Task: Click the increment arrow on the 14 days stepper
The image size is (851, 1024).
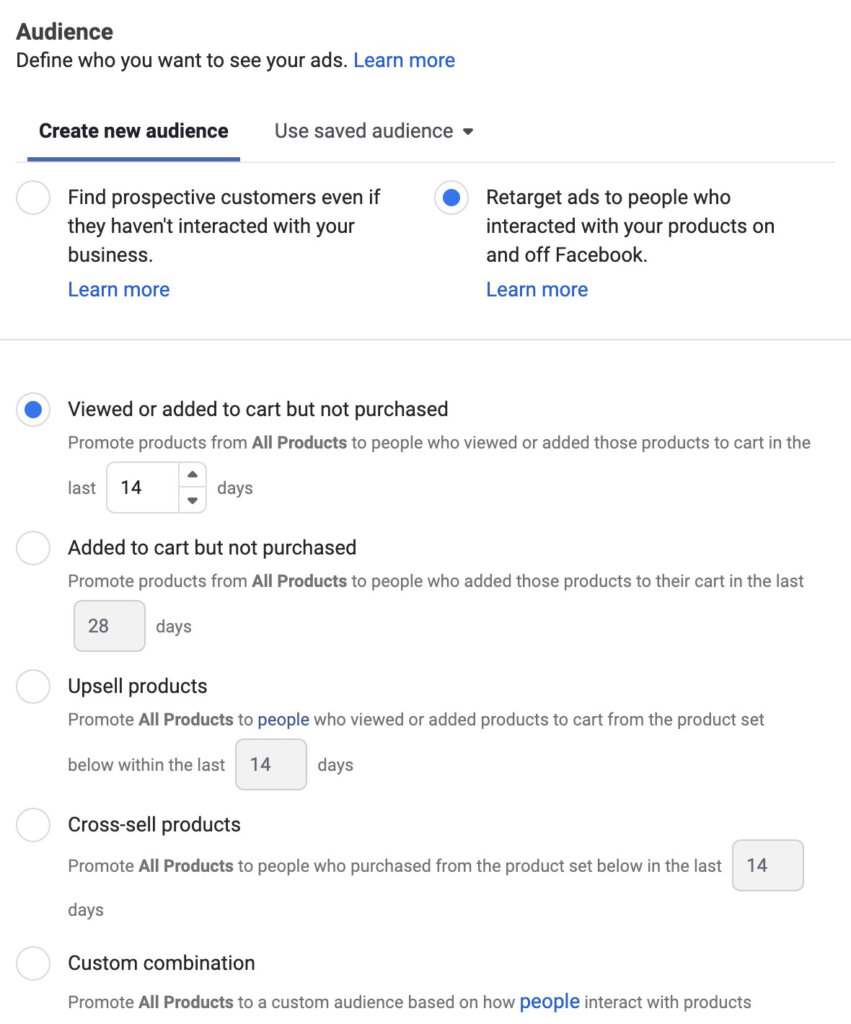Action: (x=191, y=474)
